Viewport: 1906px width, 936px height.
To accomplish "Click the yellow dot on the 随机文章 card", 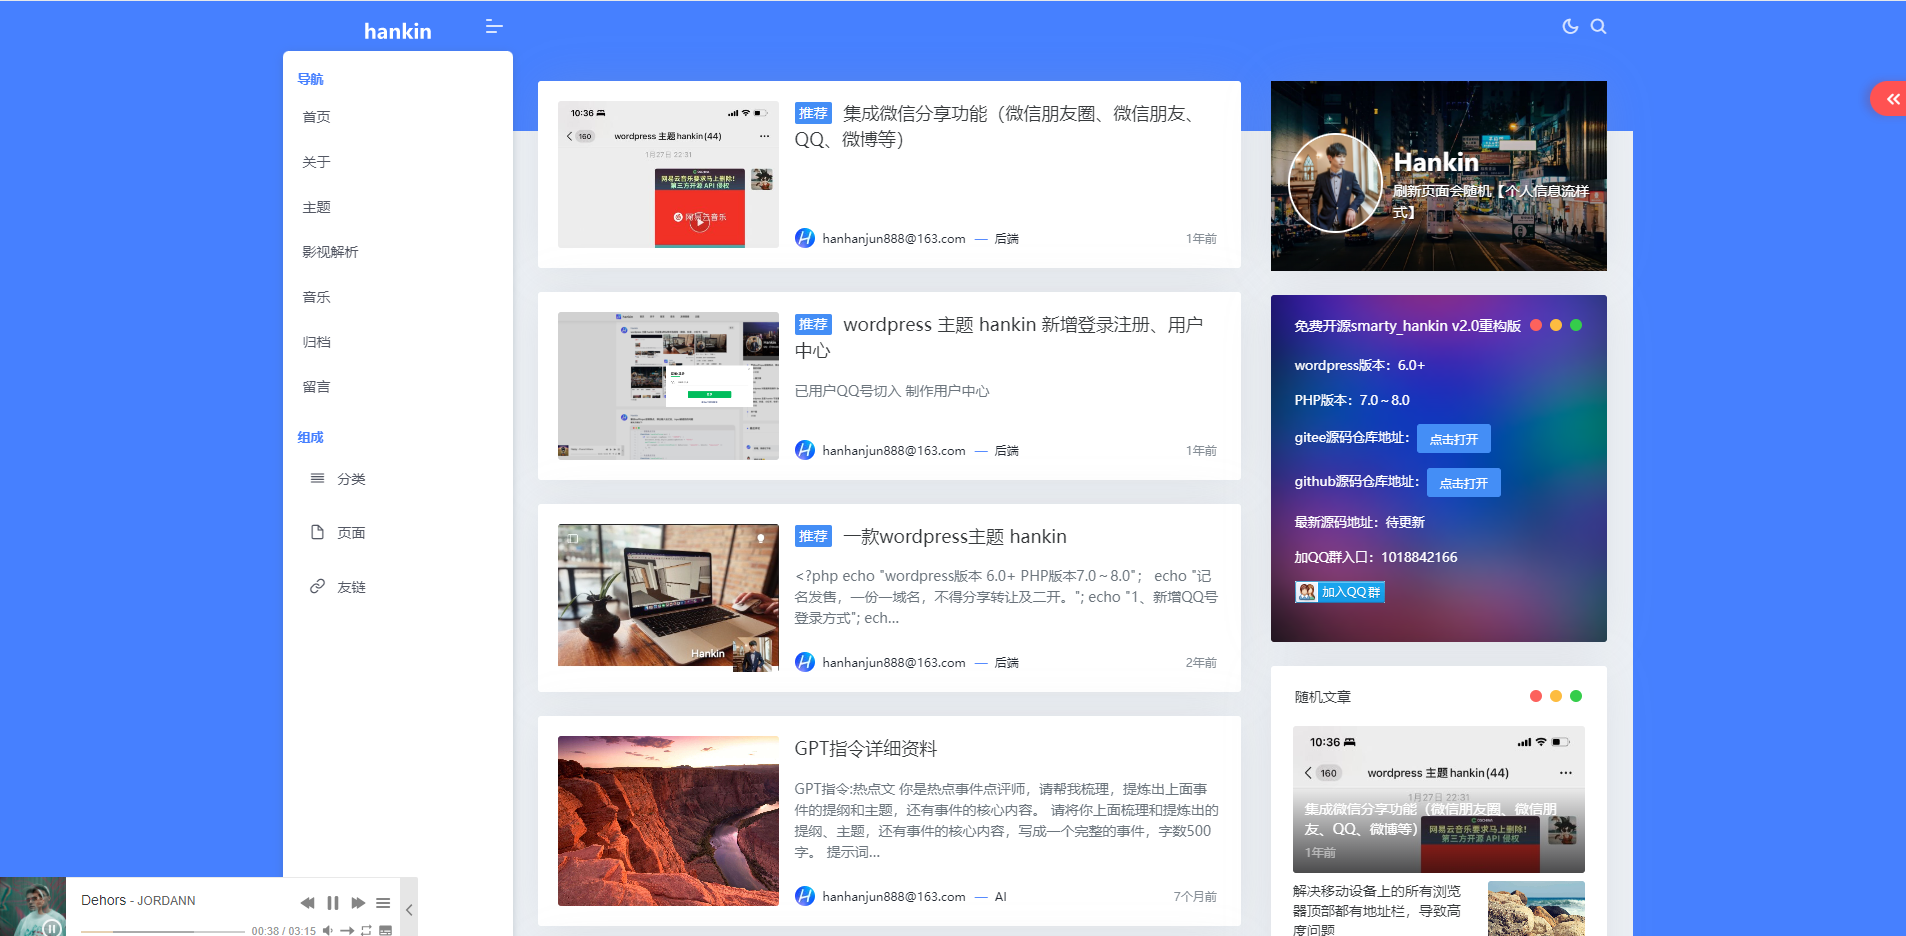I will coord(1556,696).
